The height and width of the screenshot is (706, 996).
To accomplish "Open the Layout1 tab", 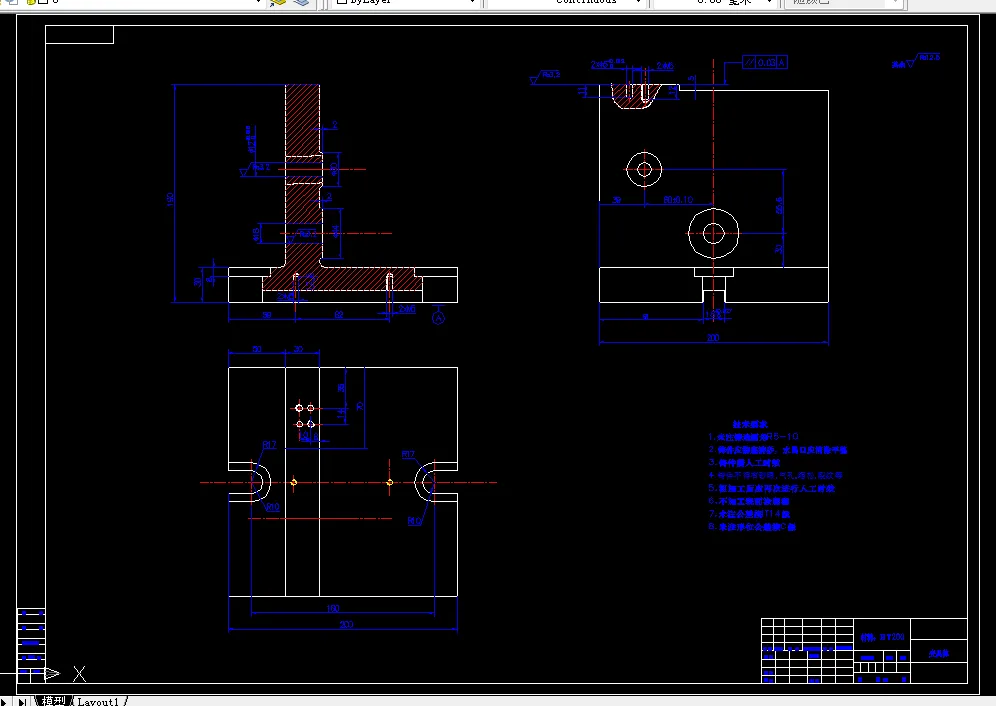I will [98, 702].
